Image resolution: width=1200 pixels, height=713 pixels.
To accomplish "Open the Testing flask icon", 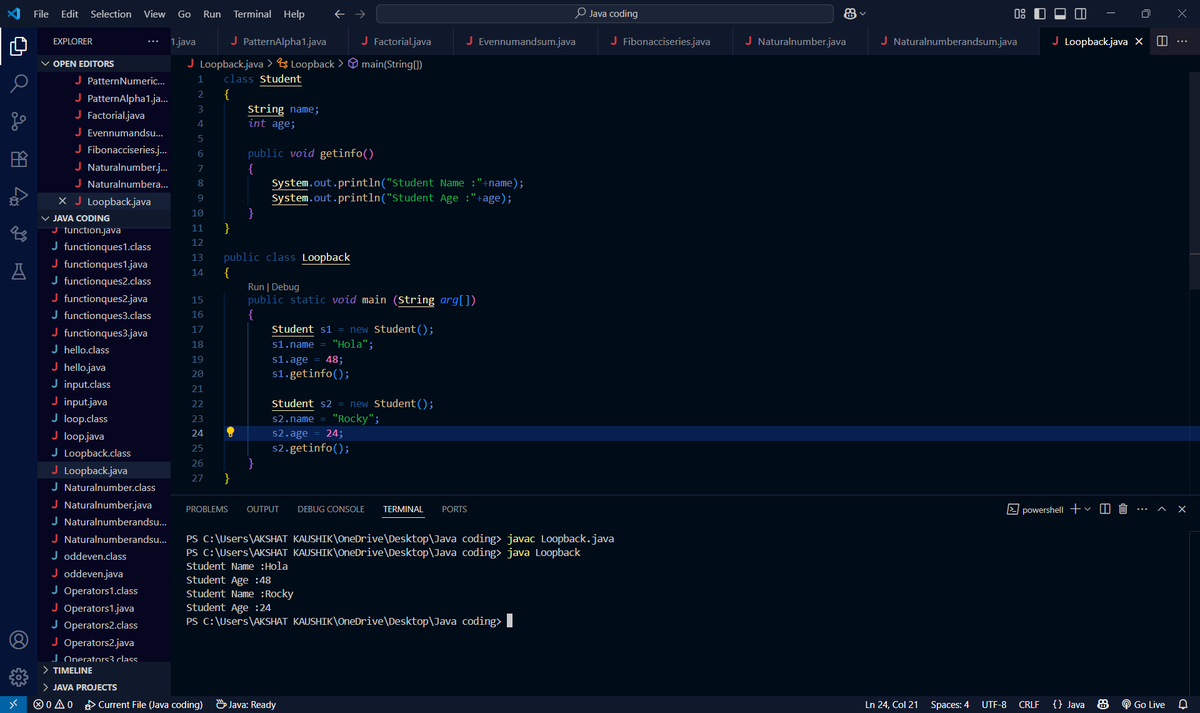I will (x=18, y=271).
